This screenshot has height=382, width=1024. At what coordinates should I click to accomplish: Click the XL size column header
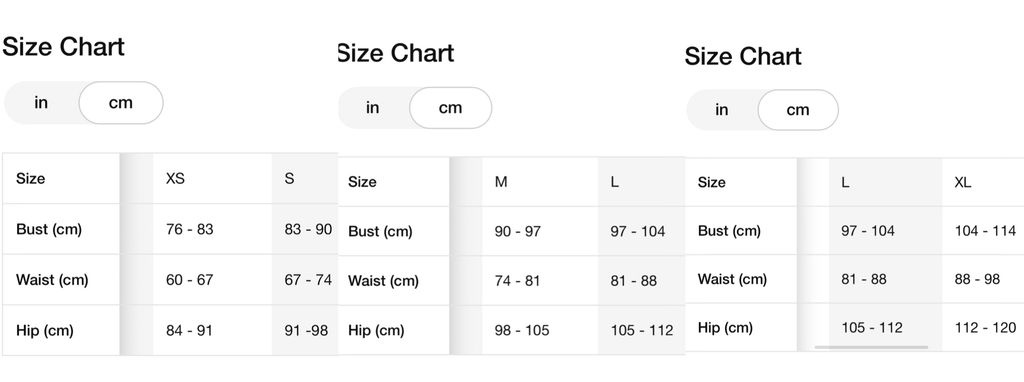pos(963,182)
